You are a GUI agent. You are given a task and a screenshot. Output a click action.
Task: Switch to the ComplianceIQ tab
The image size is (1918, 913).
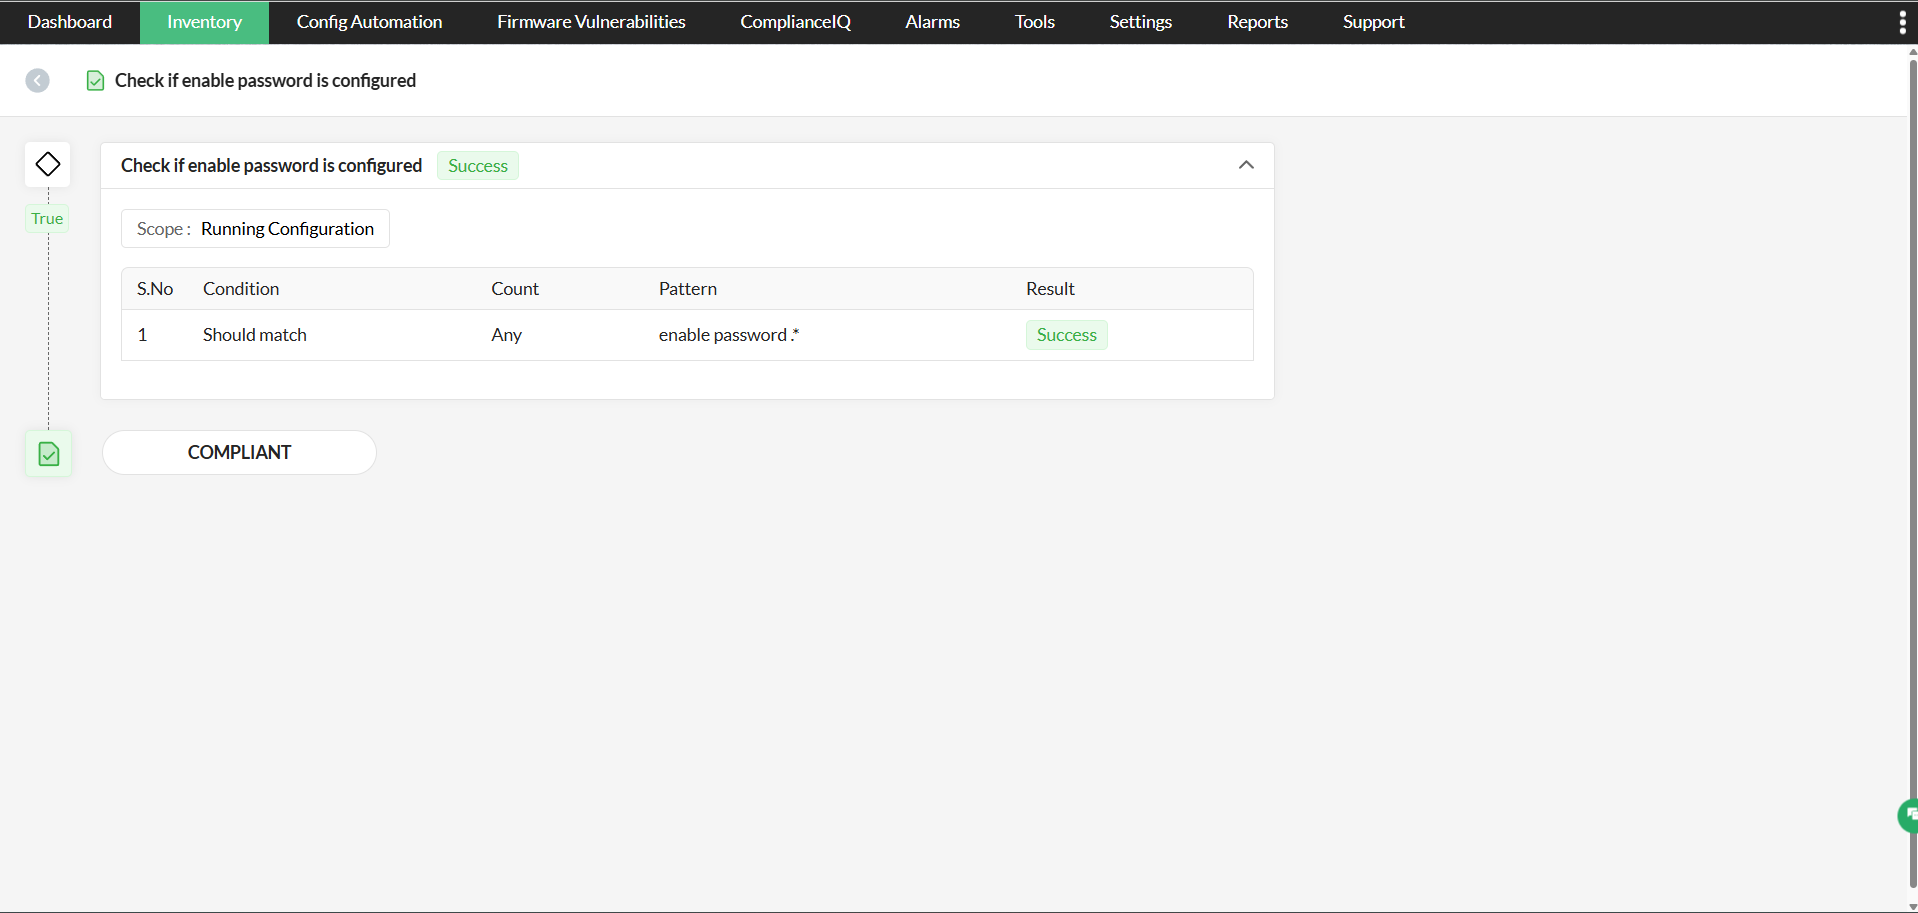pos(794,21)
